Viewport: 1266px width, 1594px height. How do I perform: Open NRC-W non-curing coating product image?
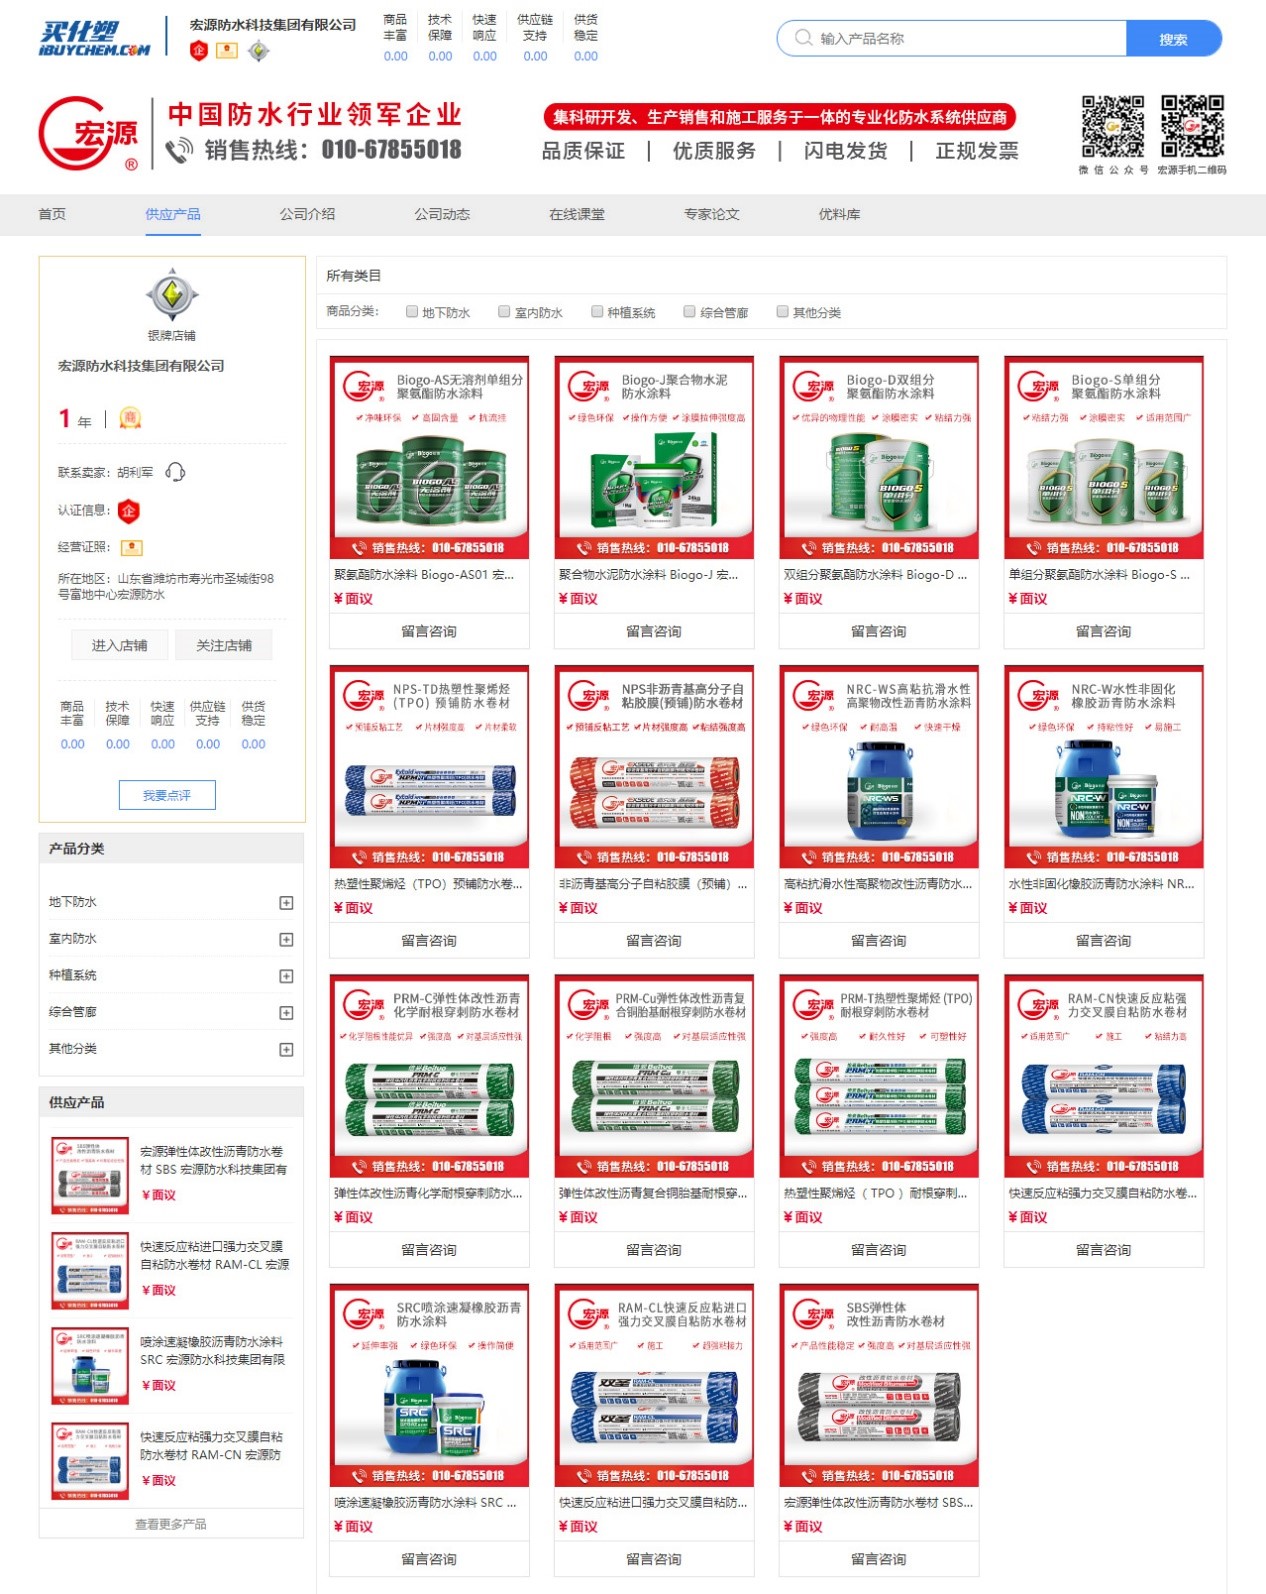(1104, 767)
